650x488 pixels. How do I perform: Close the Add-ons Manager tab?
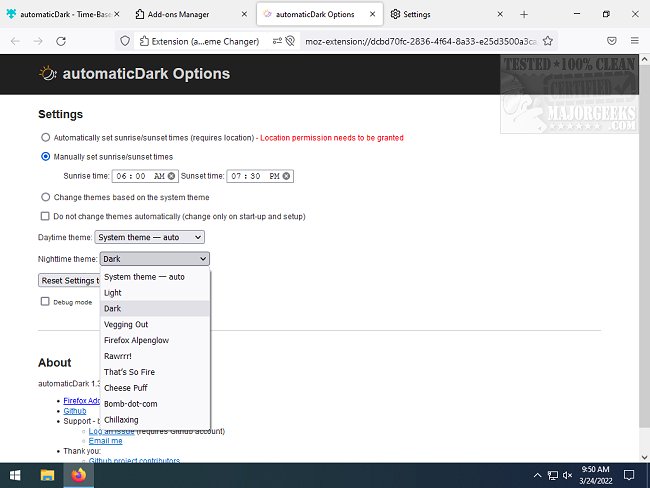tap(244, 14)
